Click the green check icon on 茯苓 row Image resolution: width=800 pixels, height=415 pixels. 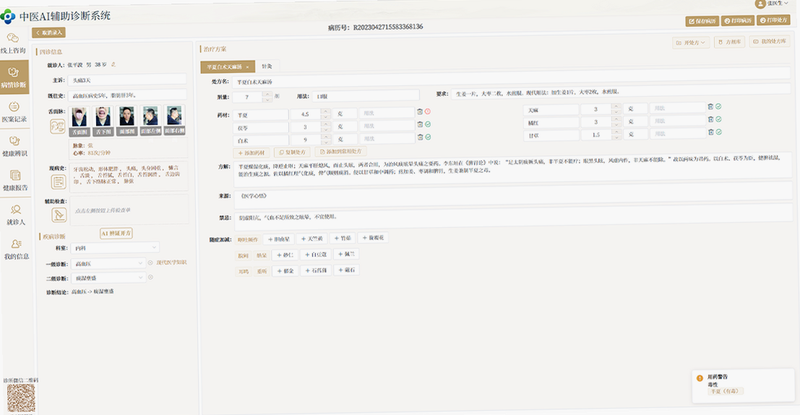pyautogui.click(x=428, y=124)
